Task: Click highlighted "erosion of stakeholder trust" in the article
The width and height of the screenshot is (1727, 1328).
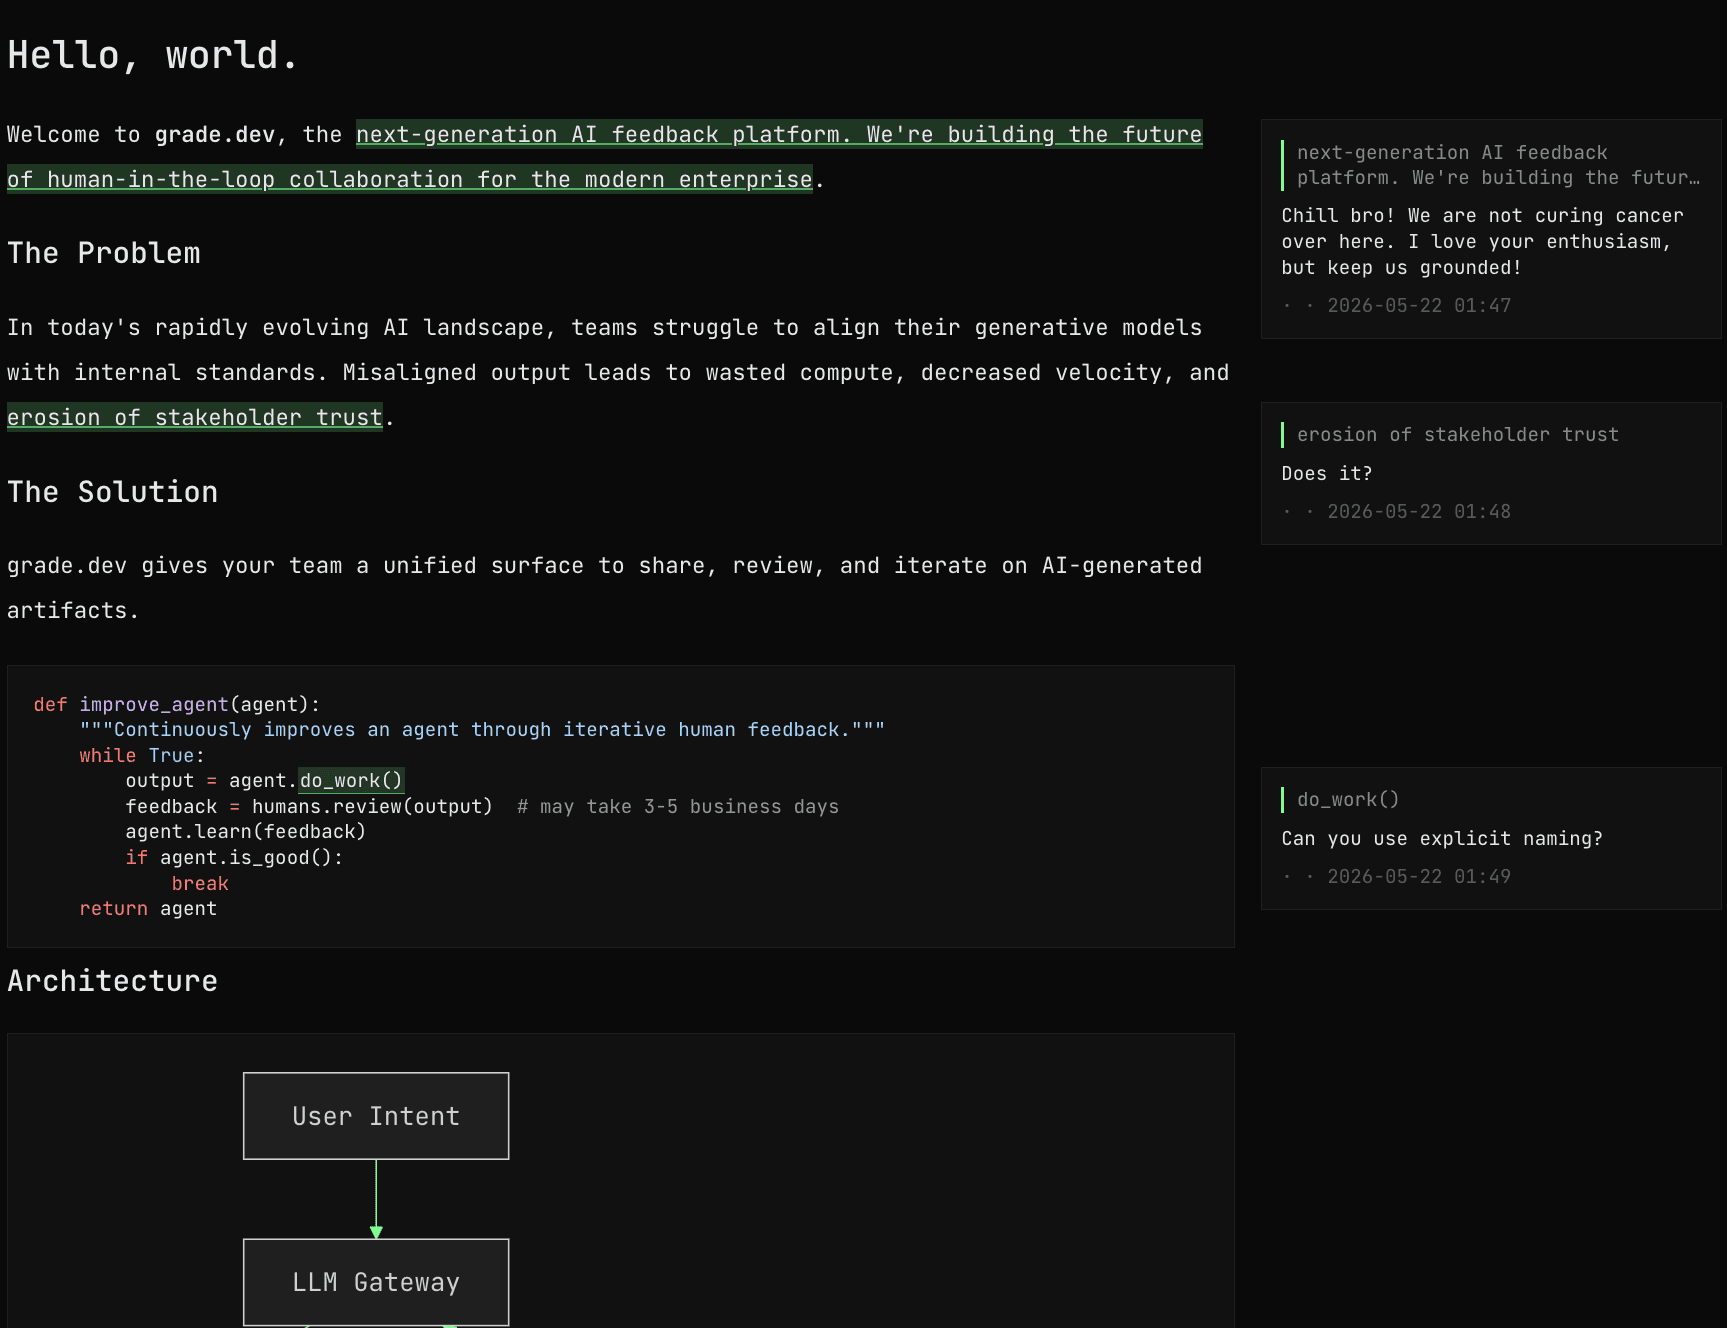Action: pyautogui.click(x=195, y=417)
